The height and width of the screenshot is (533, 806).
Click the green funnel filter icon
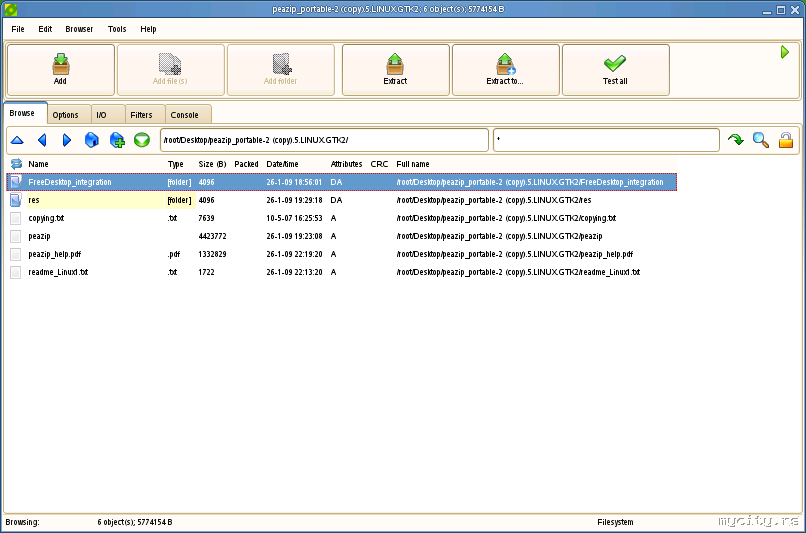tap(142, 140)
